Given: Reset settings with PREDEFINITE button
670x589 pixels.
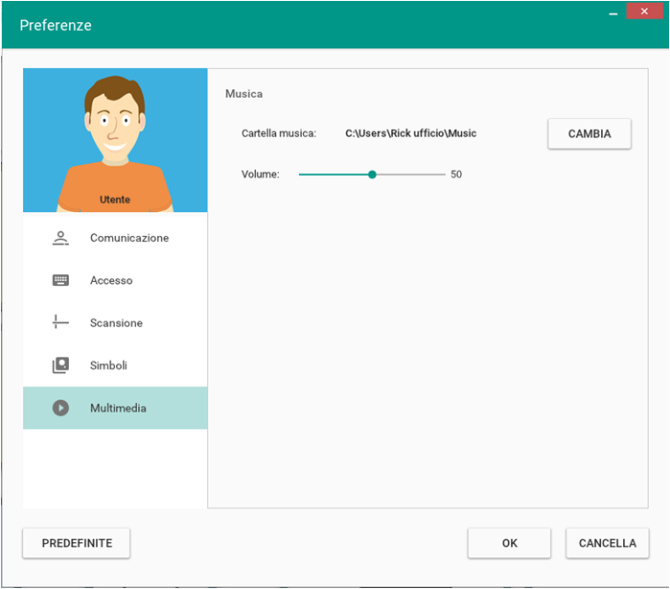Looking at the screenshot, I should tap(76, 543).
